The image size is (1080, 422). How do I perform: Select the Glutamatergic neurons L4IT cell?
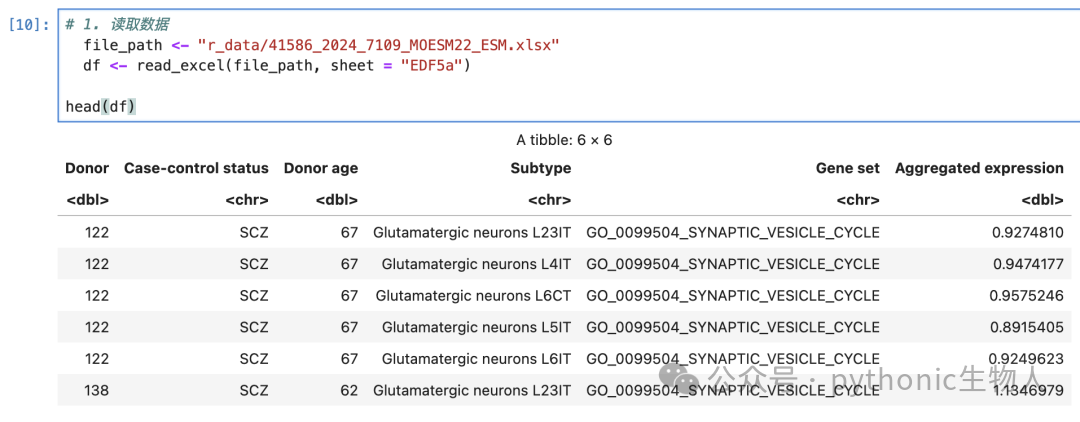click(477, 264)
